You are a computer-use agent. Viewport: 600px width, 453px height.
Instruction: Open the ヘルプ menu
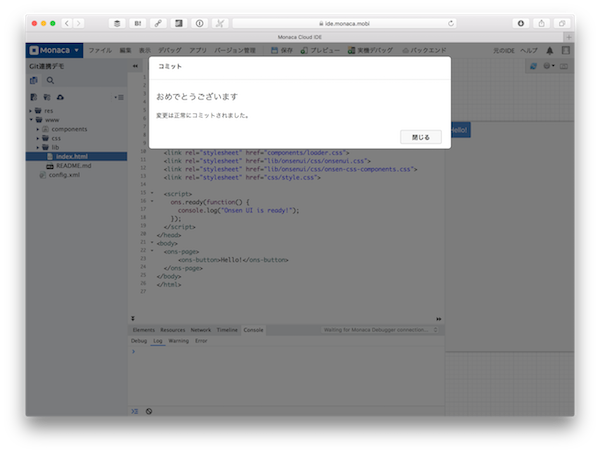(x=529, y=50)
